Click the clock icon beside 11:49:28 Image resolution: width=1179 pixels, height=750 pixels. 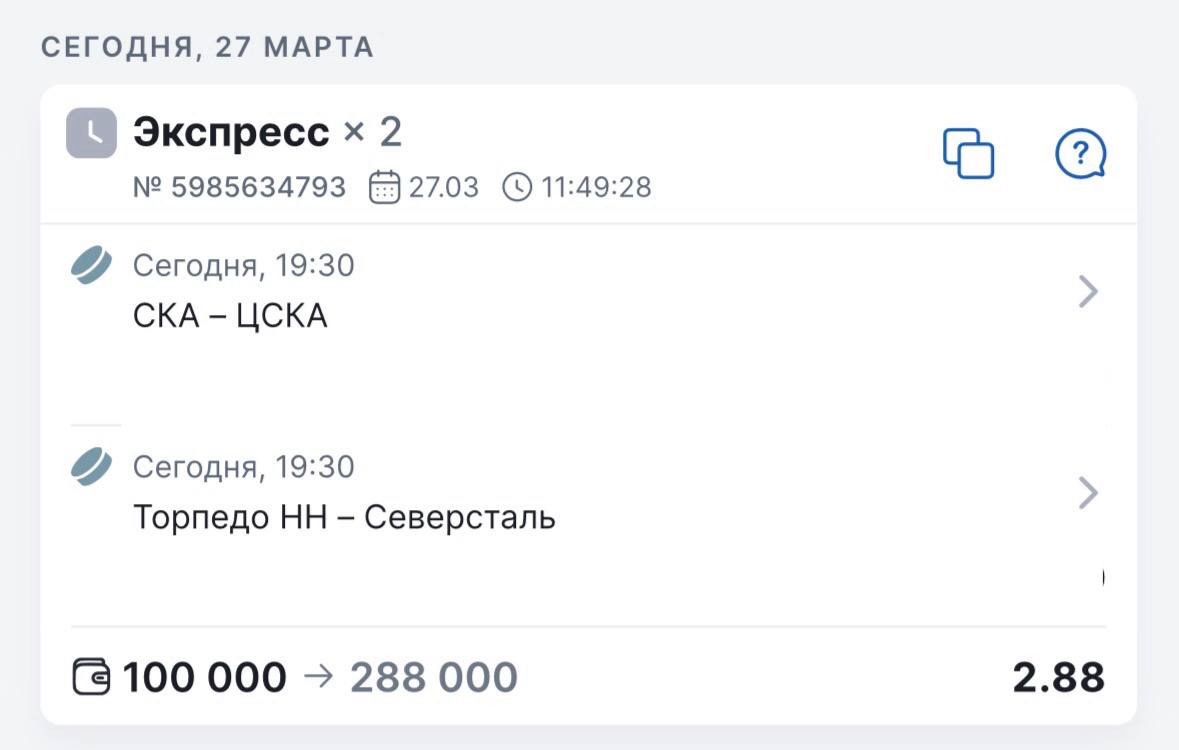[517, 187]
